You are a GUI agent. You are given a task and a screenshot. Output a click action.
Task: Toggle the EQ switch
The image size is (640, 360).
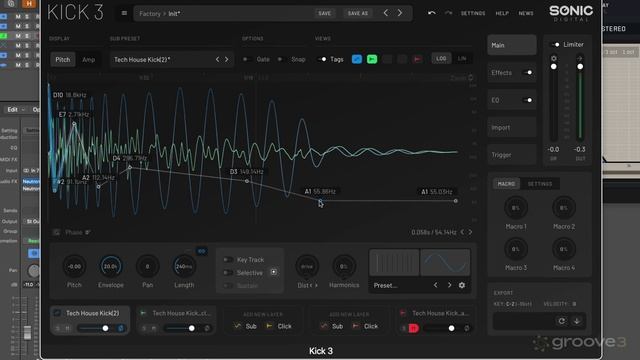point(528,100)
